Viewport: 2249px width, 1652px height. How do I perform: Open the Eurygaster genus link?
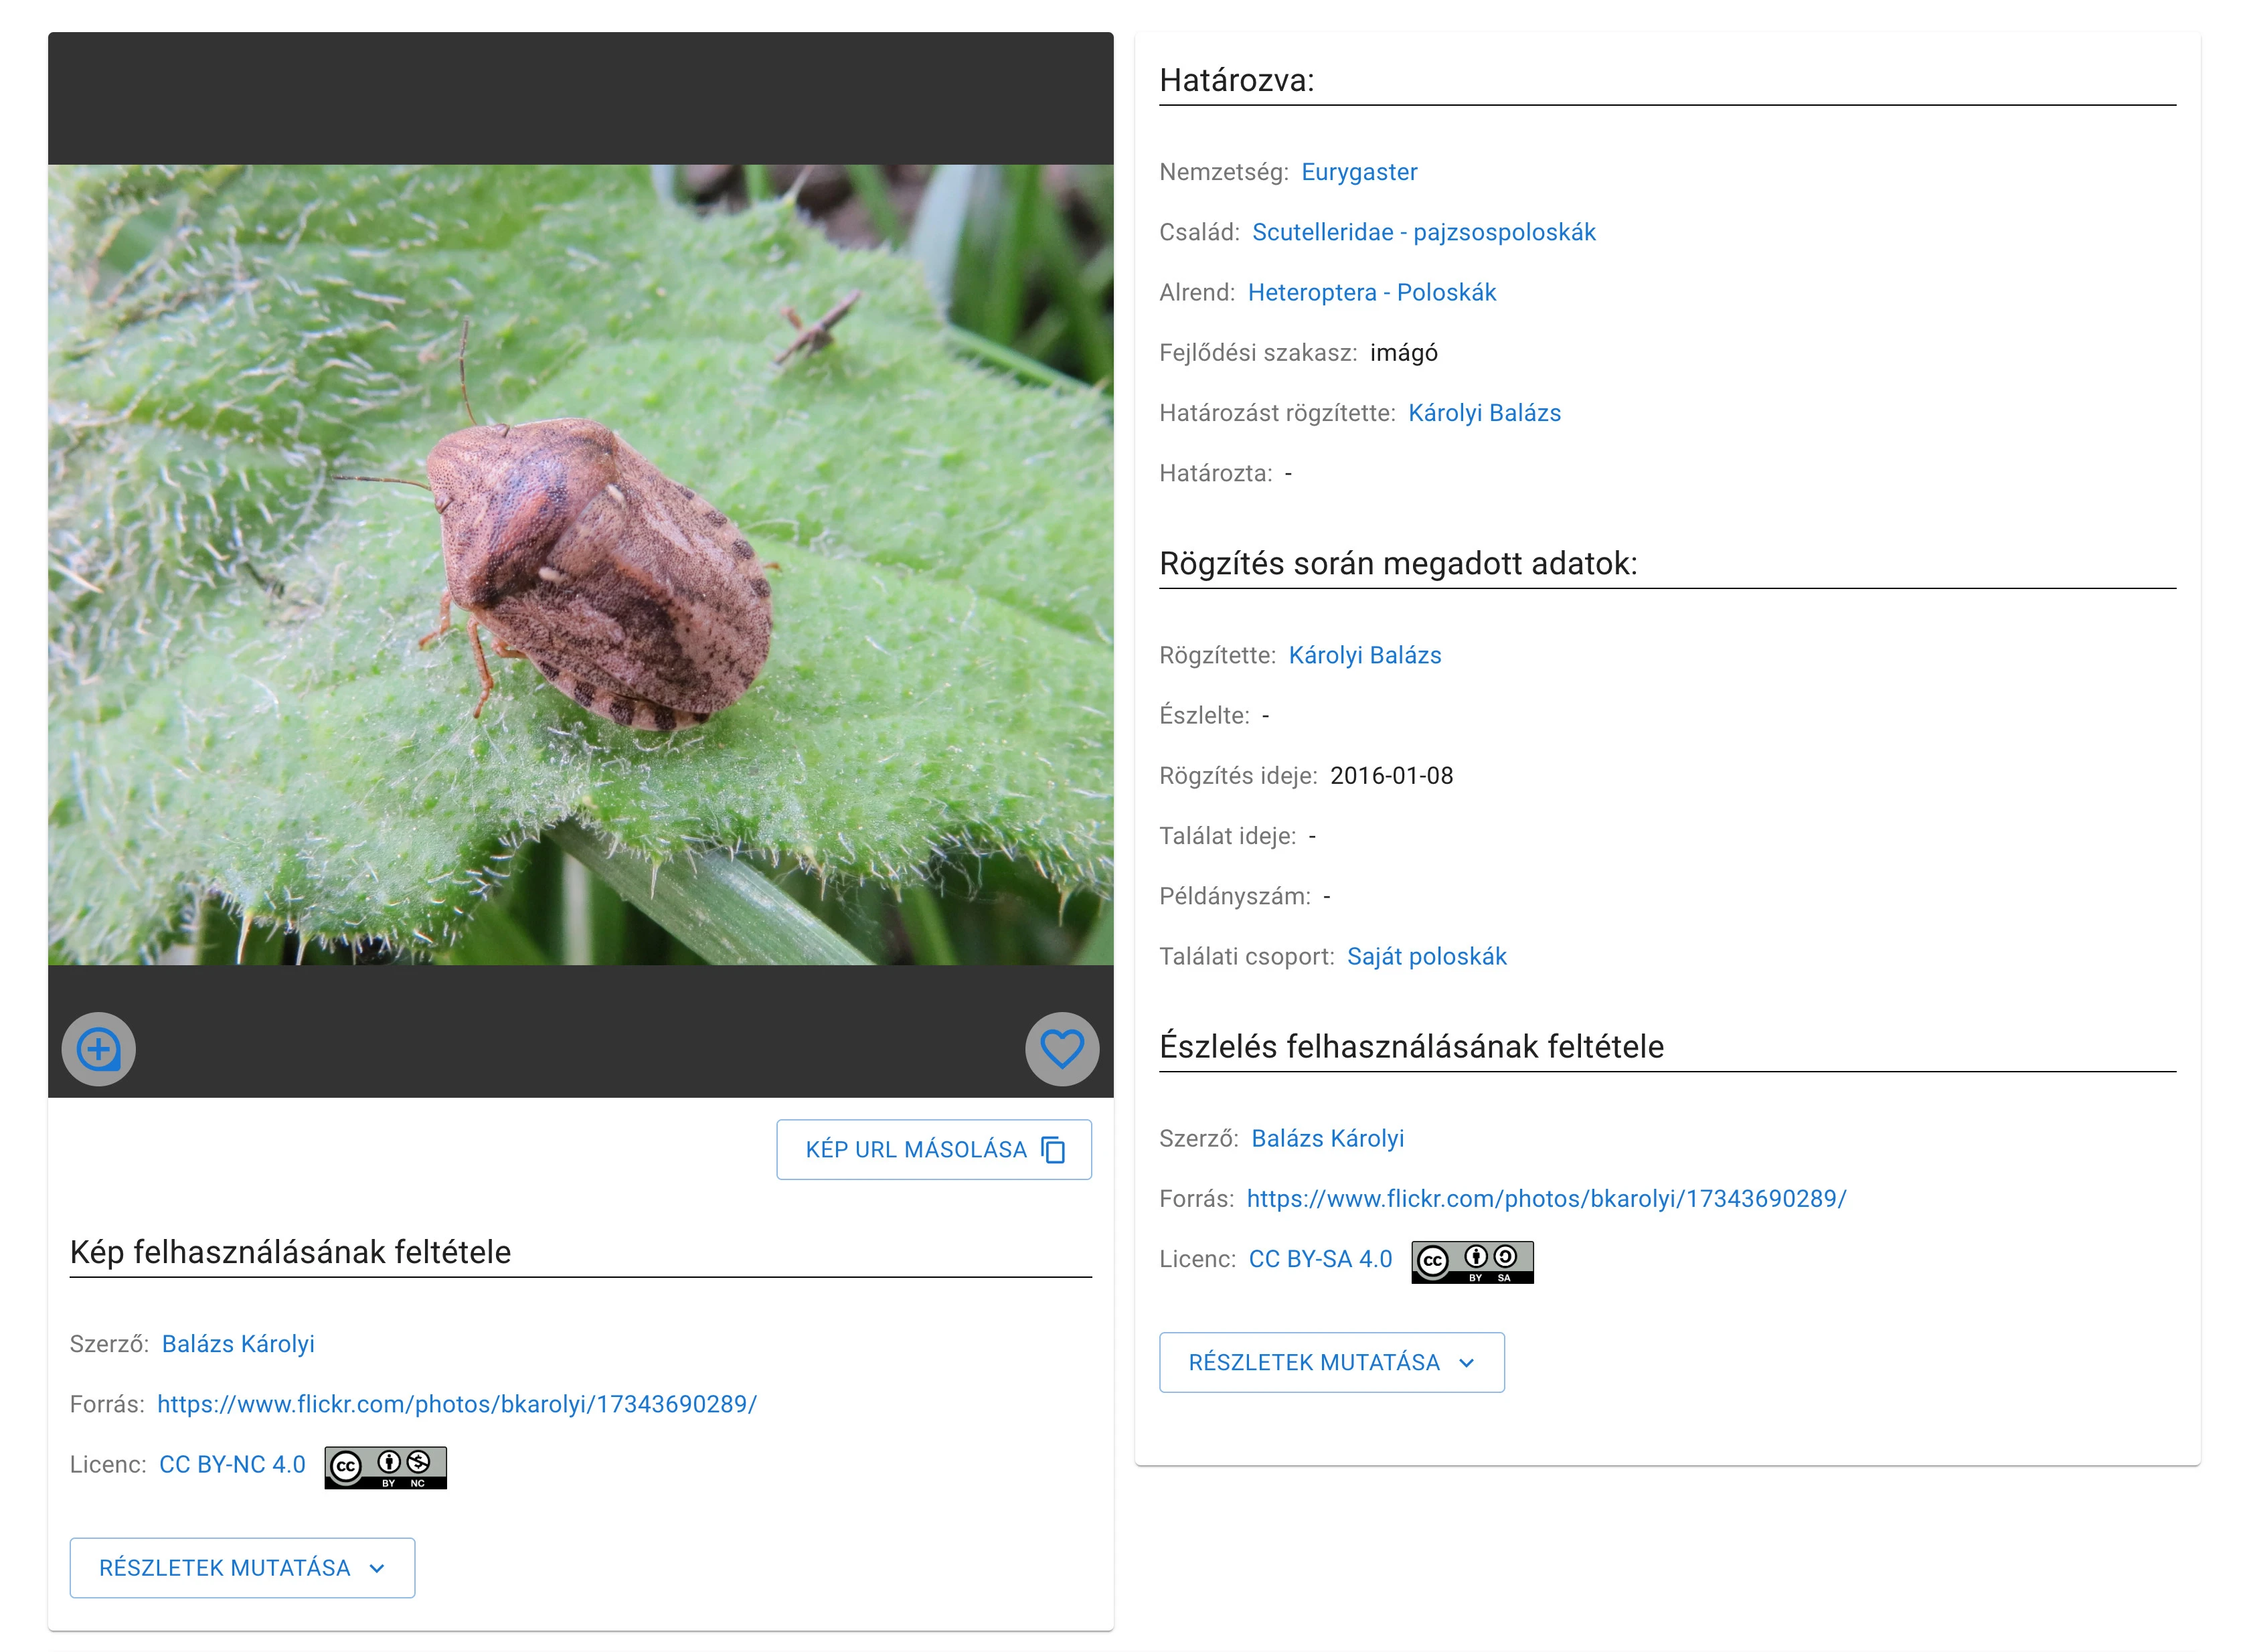pos(1358,172)
